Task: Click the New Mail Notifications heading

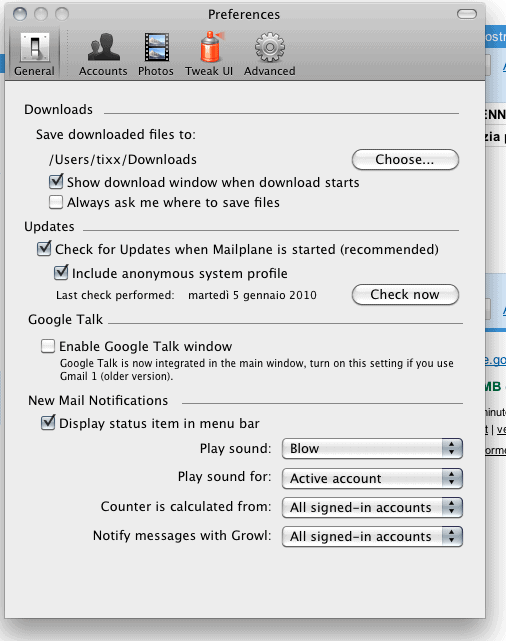Action: click(x=98, y=400)
